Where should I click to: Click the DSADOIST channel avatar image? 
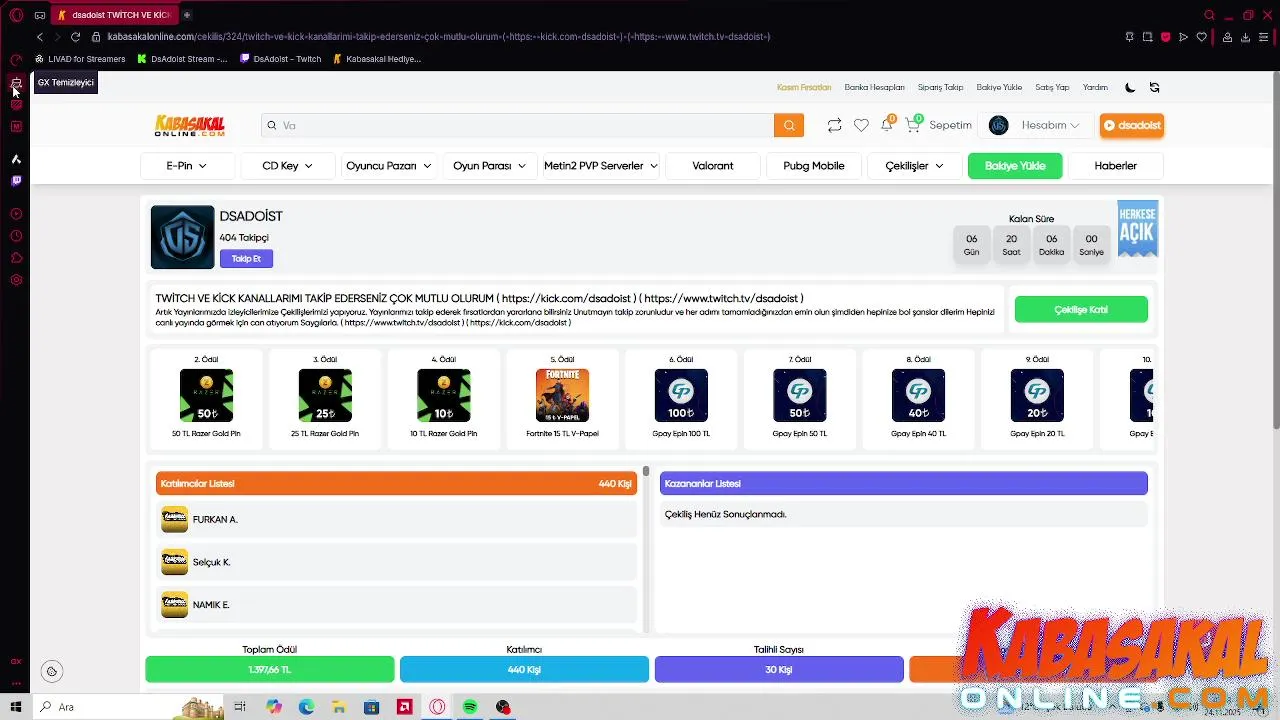pos(182,237)
